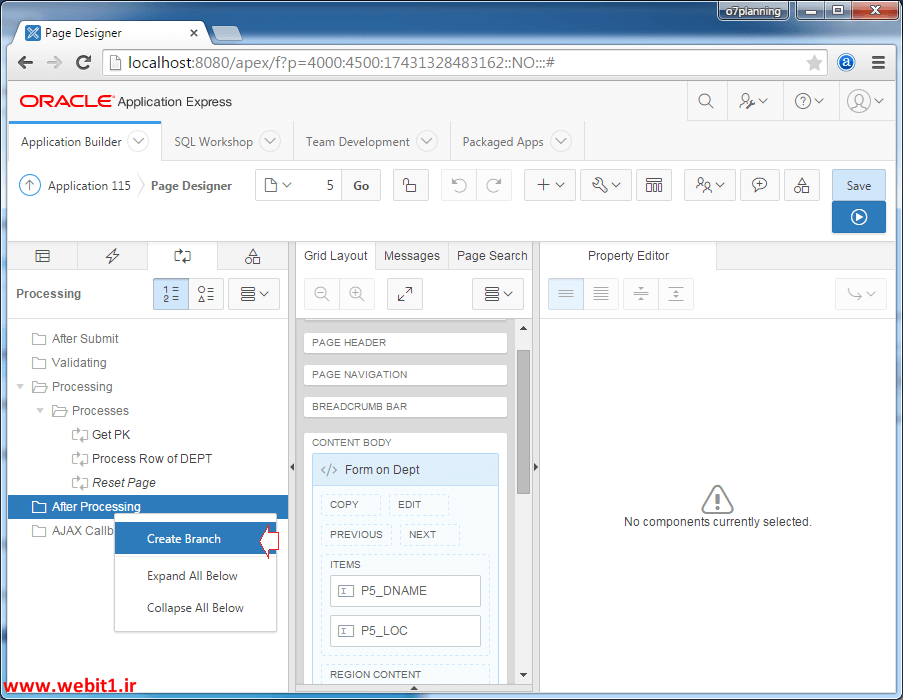Click the Zoom In magnifier in Grid Layout
The width and height of the screenshot is (903, 700).
click(354, 293)
